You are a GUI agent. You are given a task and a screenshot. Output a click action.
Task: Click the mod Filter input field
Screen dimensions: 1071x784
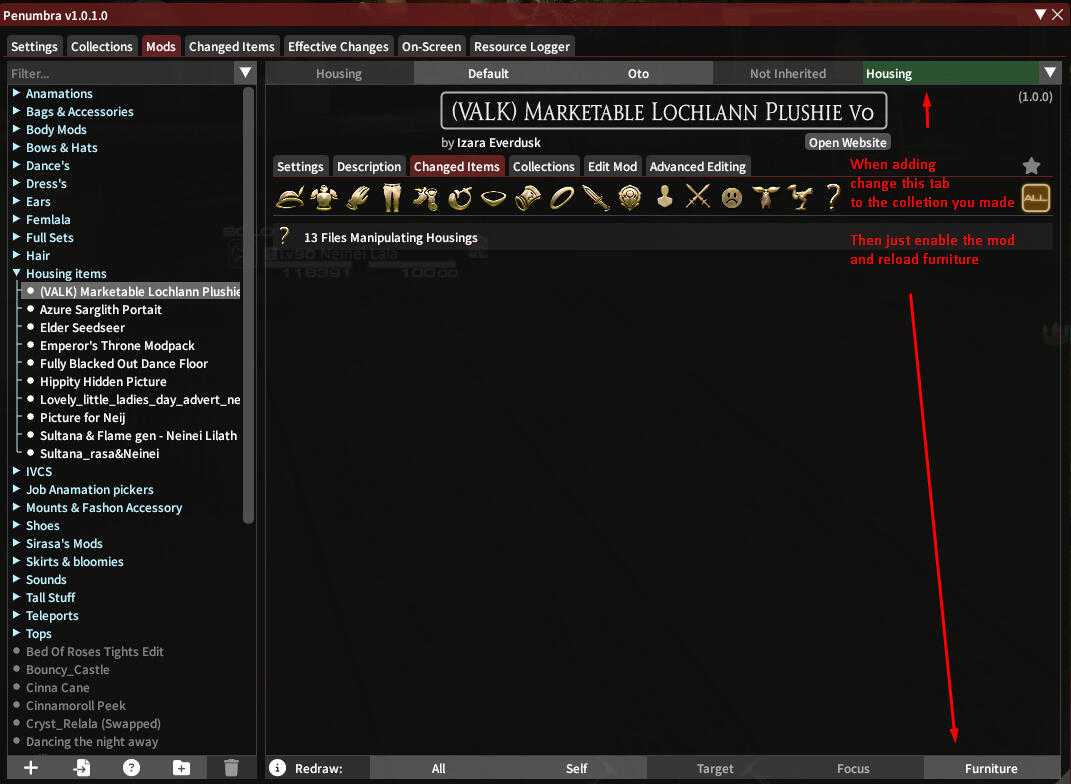[120, 73]
